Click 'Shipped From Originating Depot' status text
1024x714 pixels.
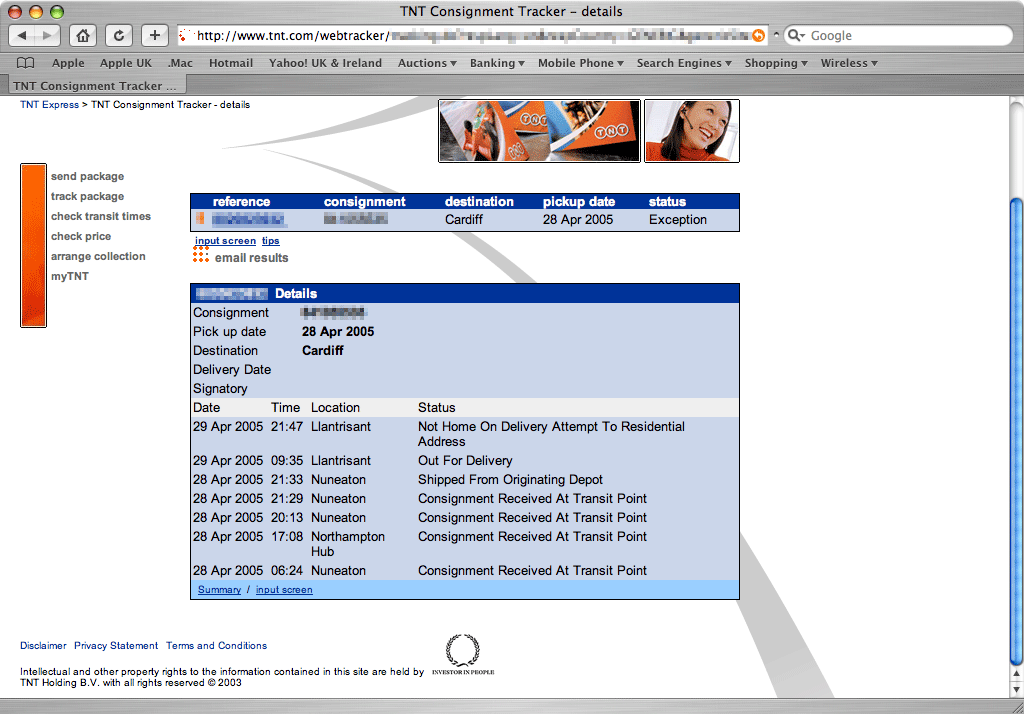[x=510, y=479]
